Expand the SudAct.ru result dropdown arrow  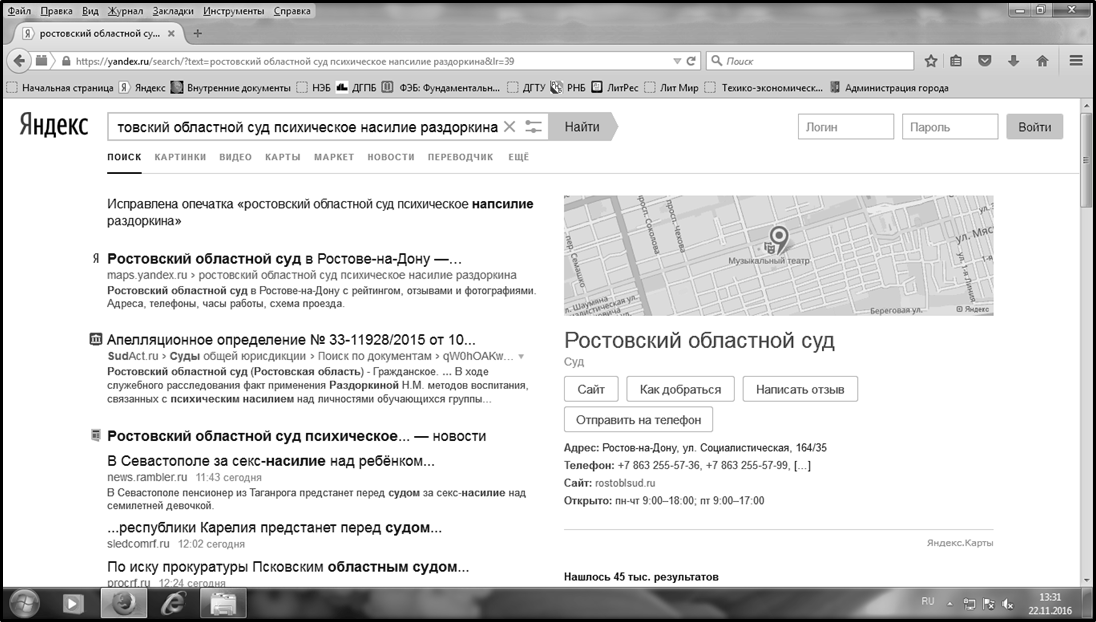coord(521,356)
